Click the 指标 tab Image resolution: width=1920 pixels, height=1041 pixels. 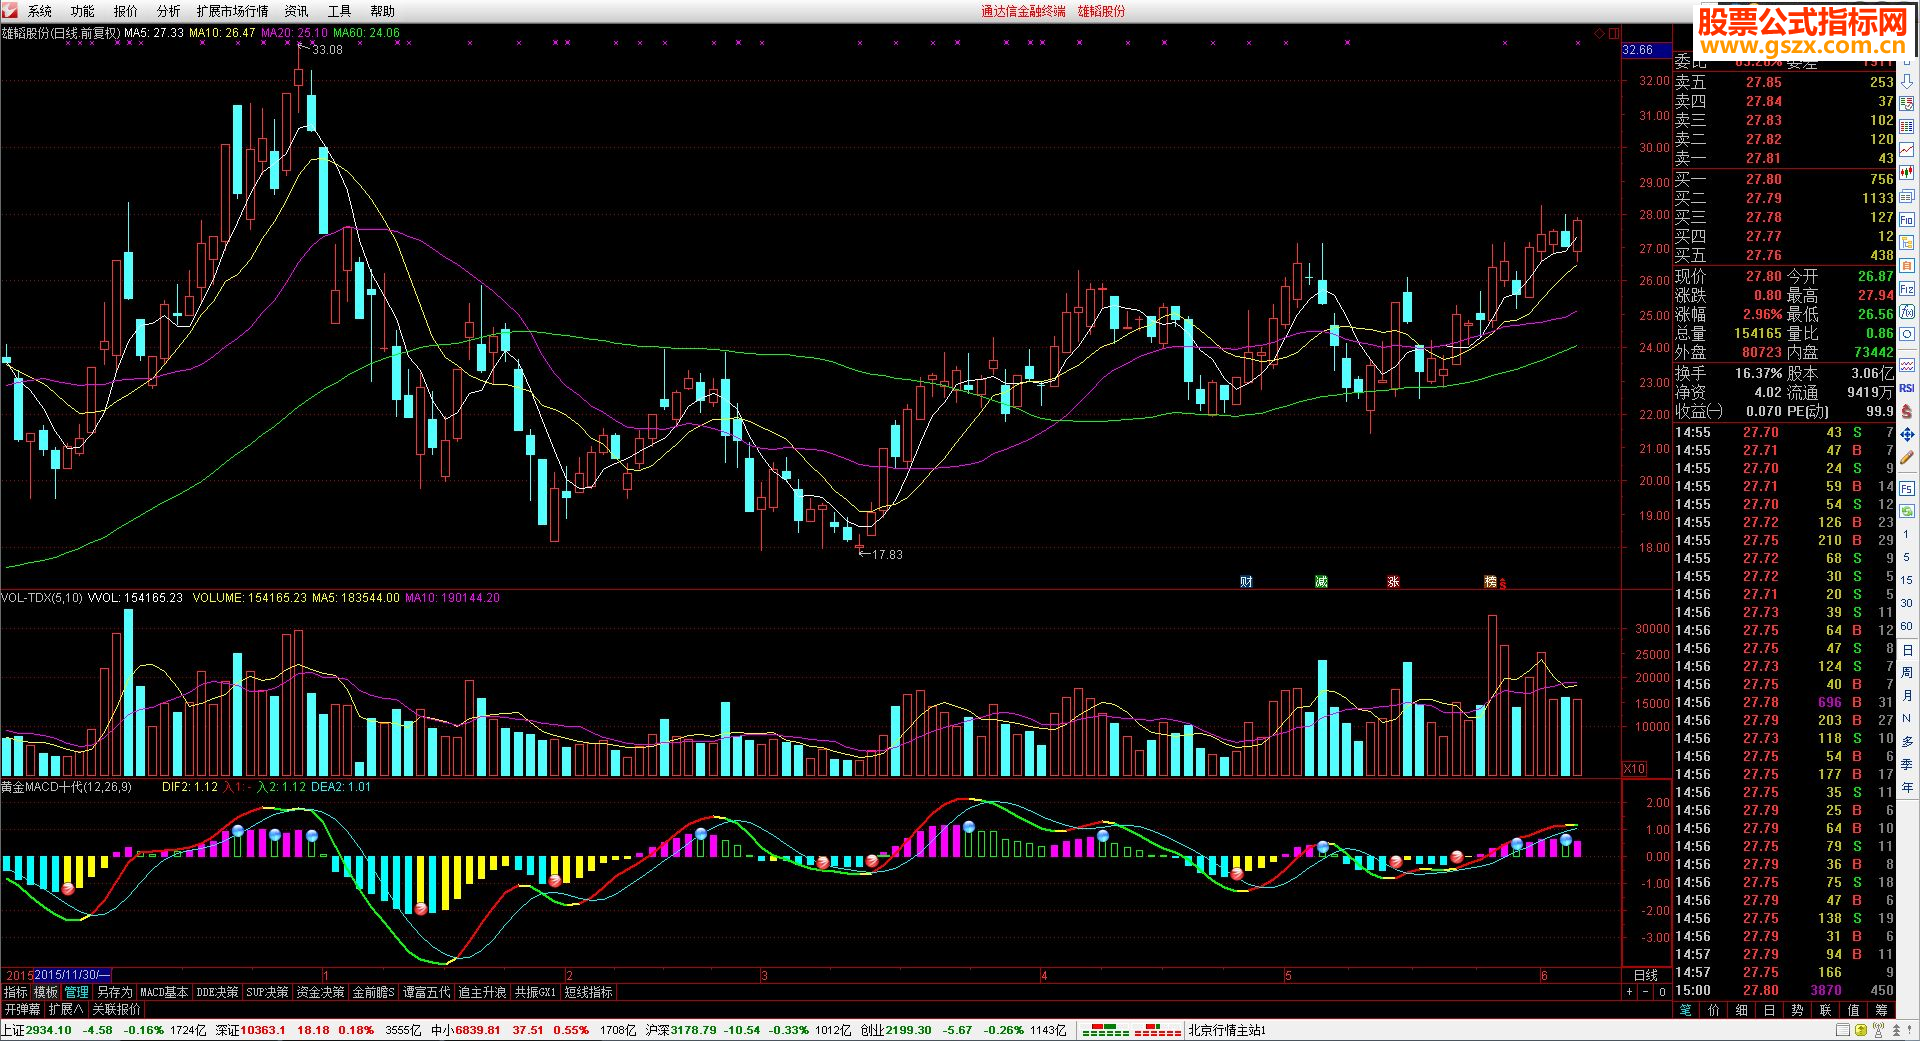16,992
